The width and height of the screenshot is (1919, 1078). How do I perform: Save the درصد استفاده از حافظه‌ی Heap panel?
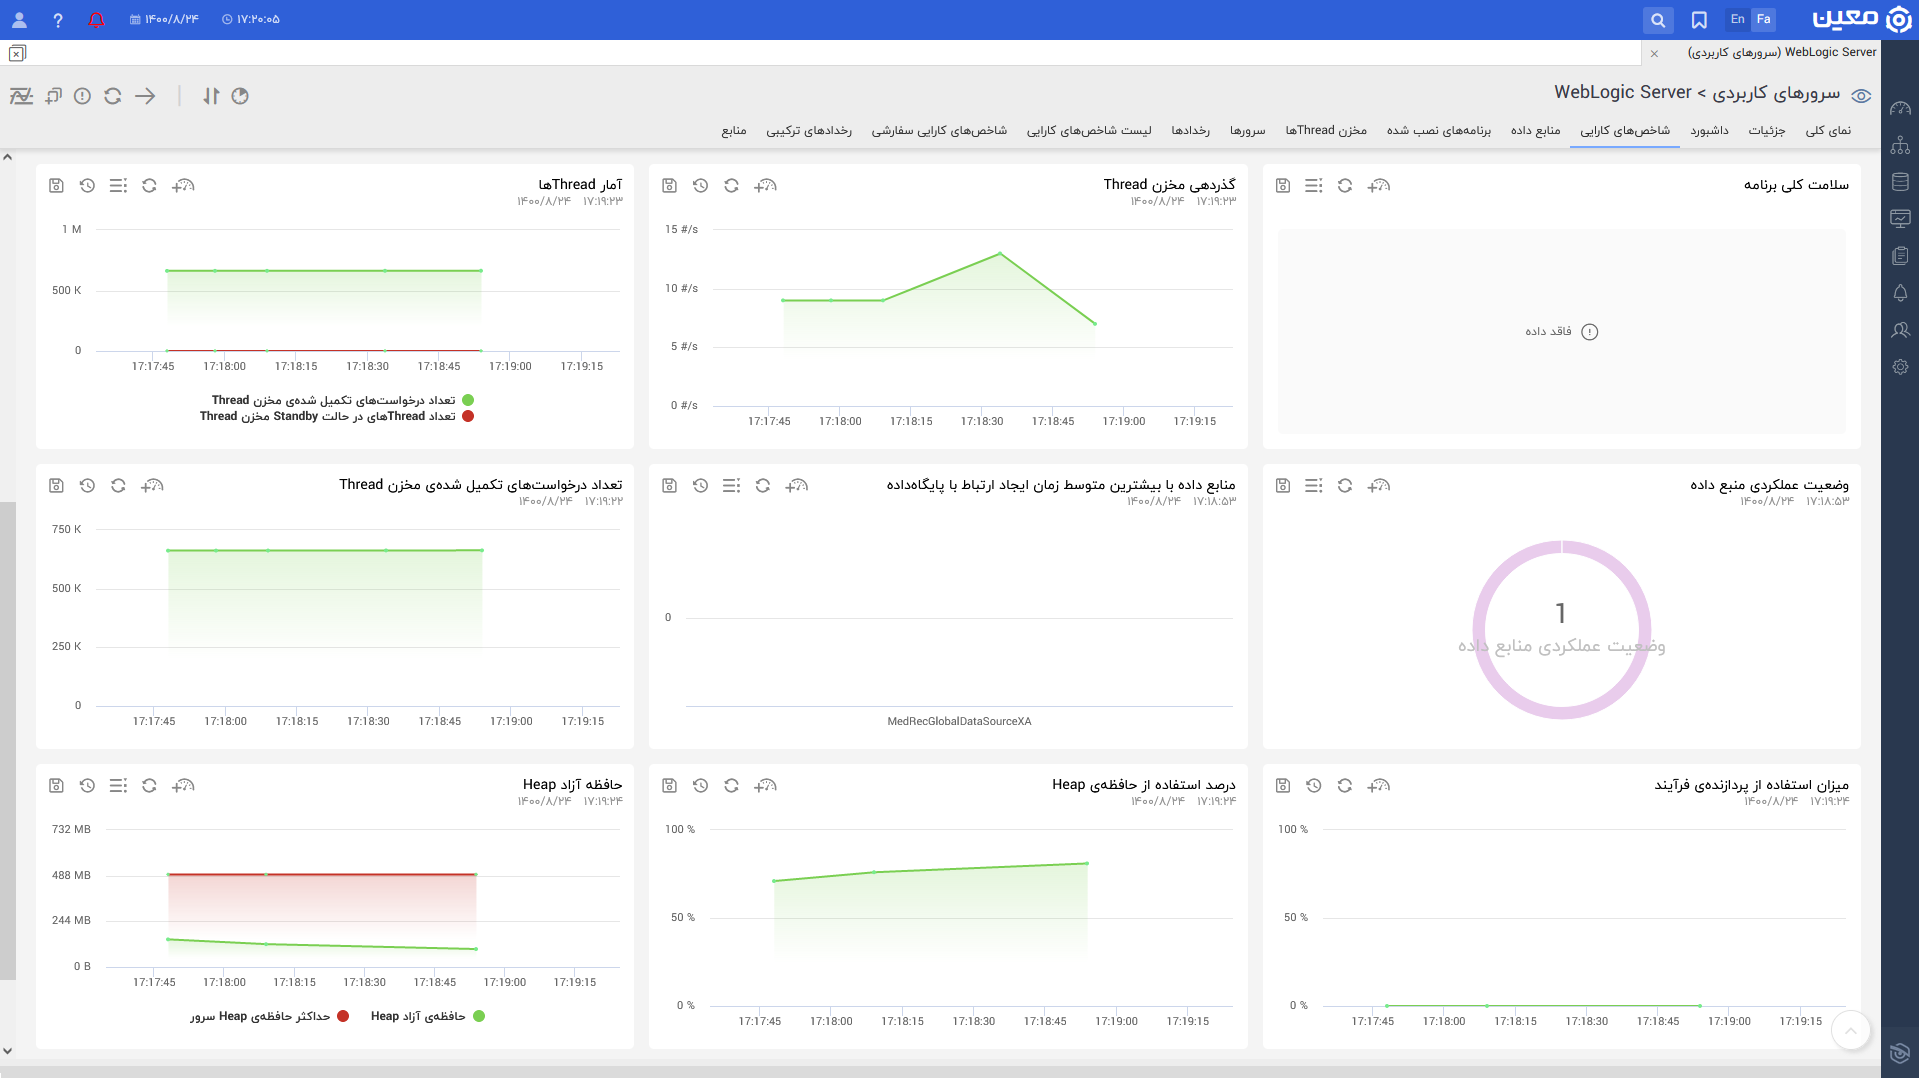pos(670,786)
